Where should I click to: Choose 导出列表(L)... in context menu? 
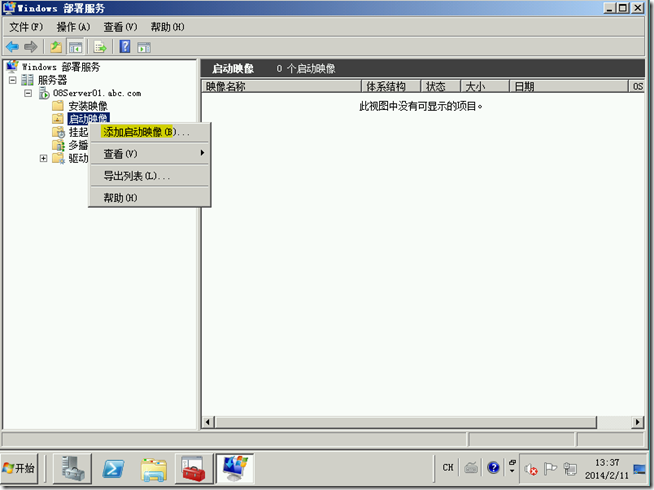coord(150,176)
